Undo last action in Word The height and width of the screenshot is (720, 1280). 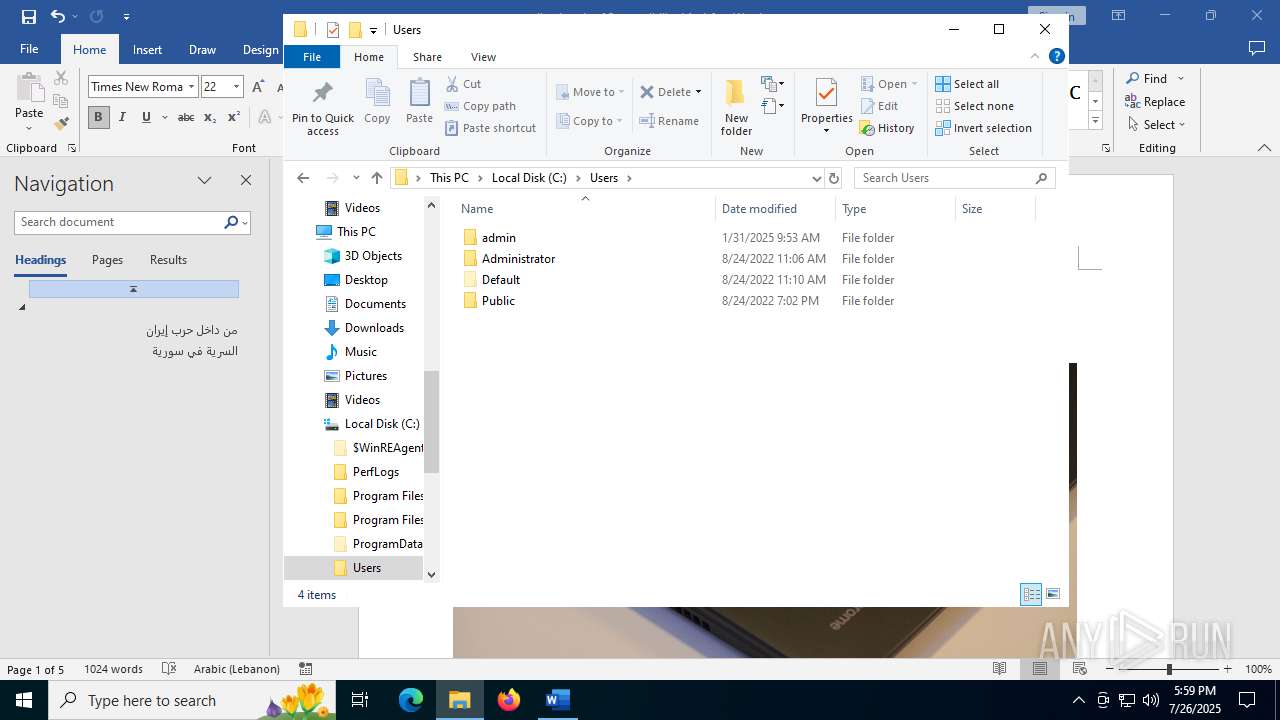(x=57, y=16)
